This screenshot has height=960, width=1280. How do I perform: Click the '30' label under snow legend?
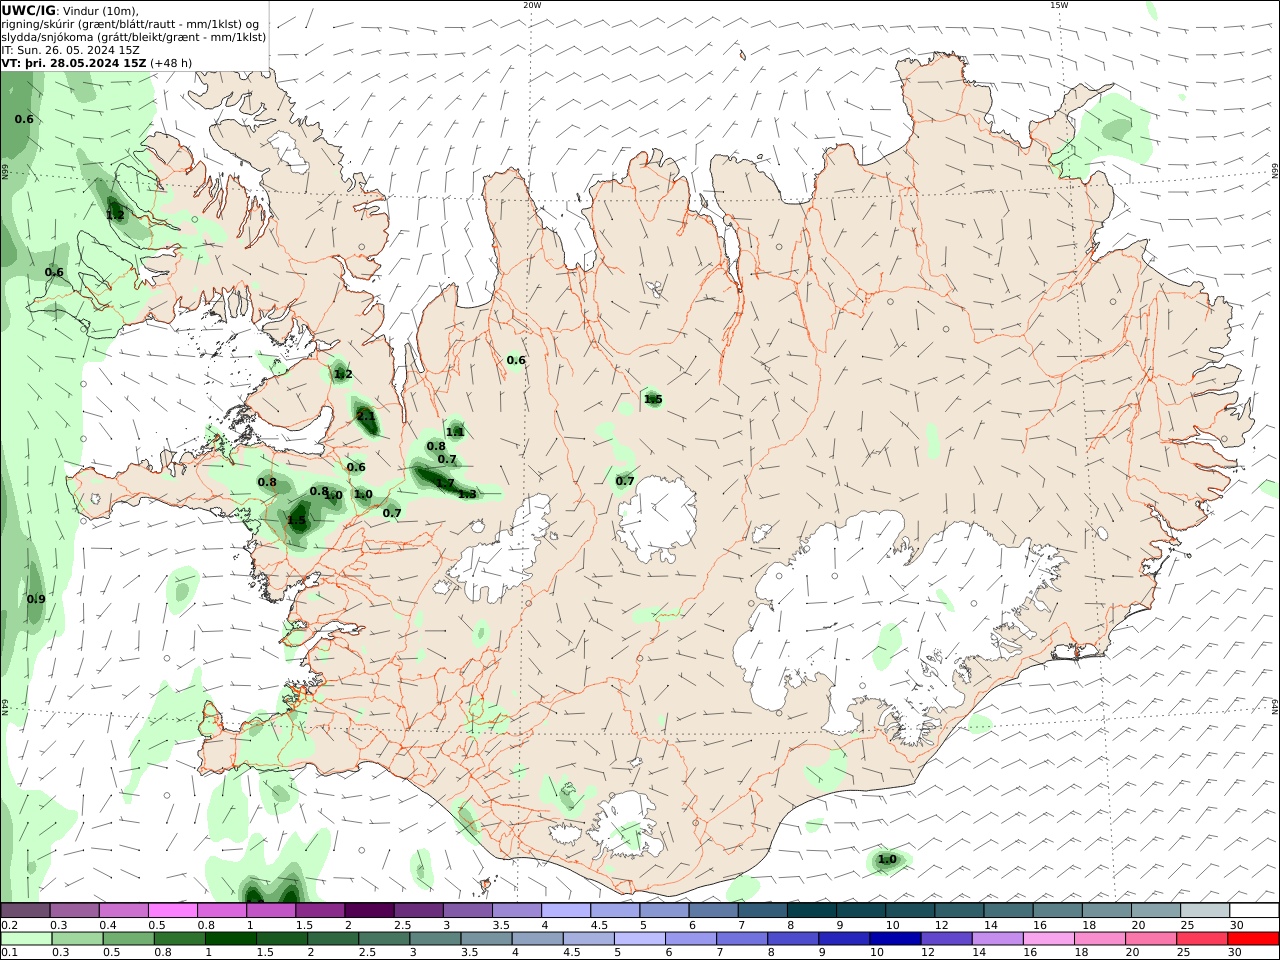click(1236, 925)
